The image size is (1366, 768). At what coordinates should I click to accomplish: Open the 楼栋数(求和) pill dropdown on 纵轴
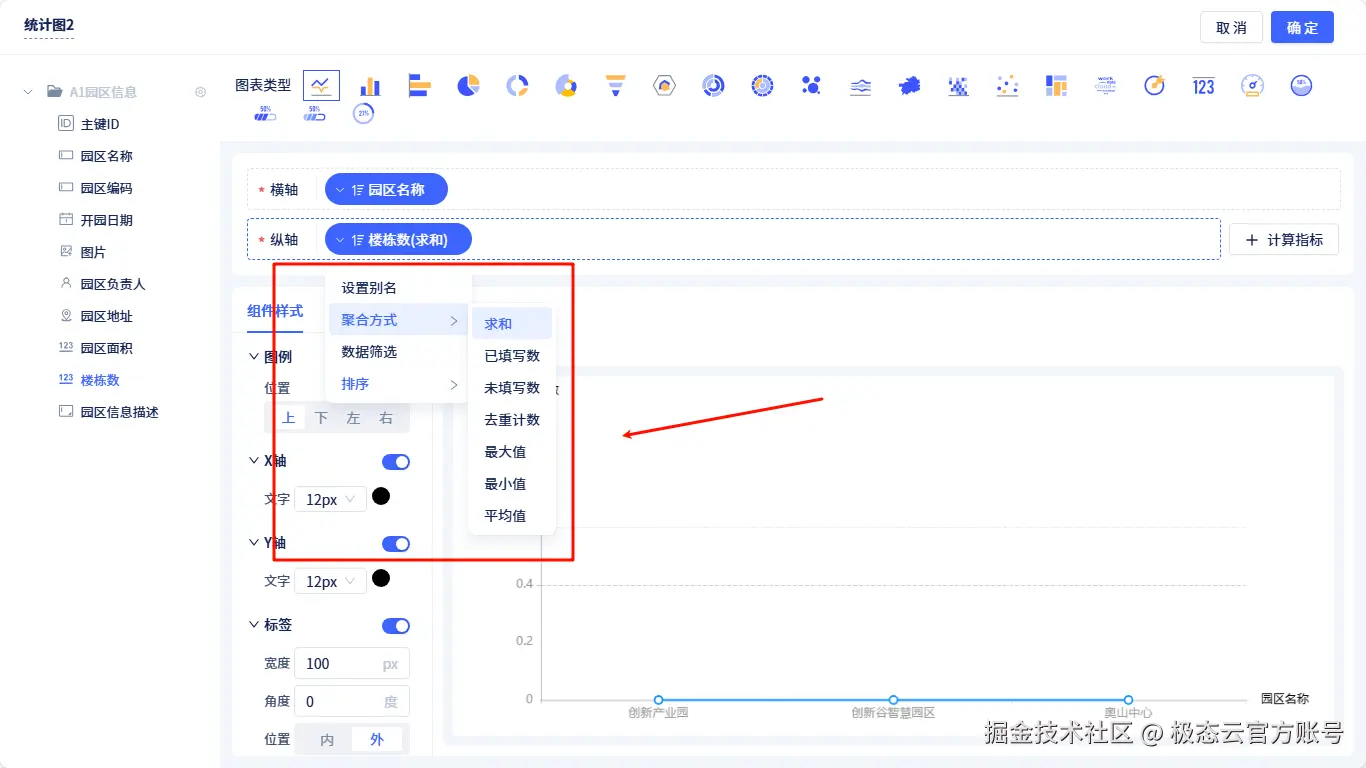[398, 239]
